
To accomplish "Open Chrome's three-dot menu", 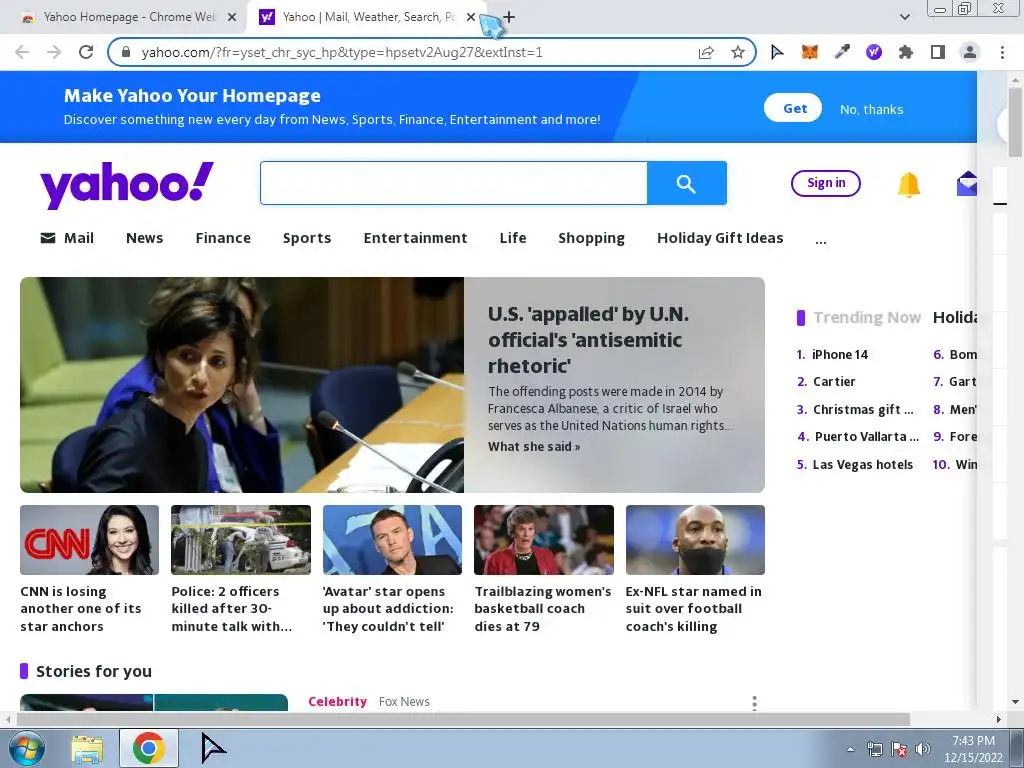I will click(1002, 52).
